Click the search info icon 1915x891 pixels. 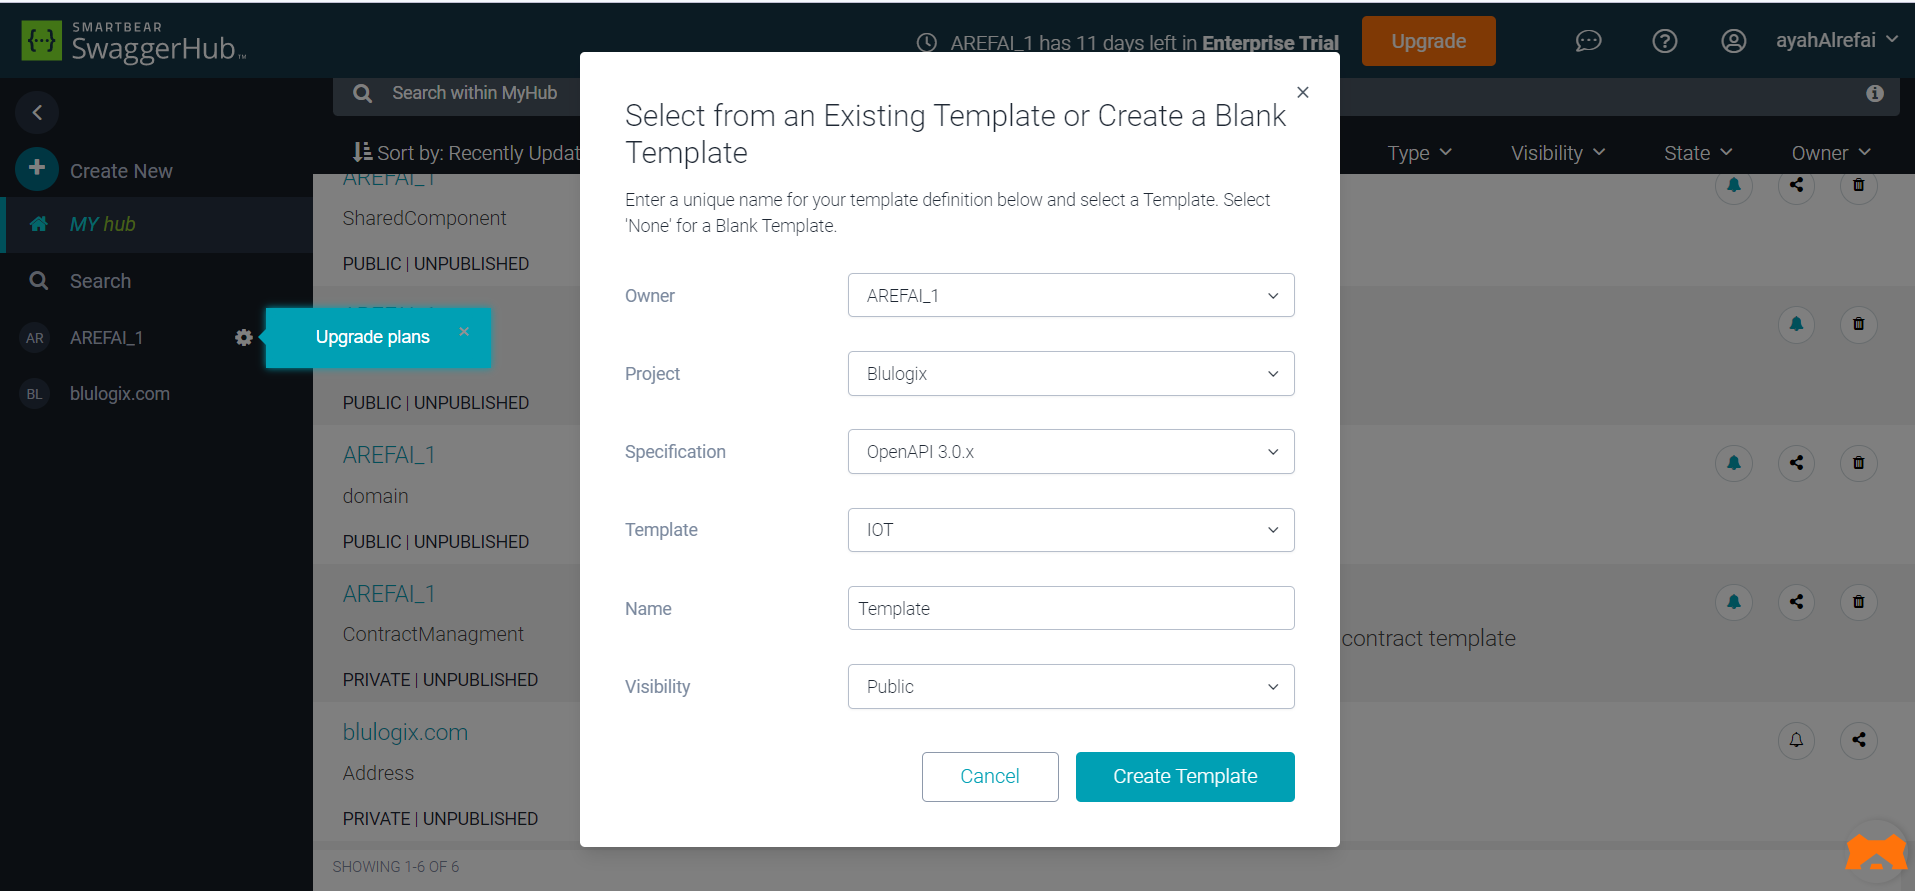1874,93
